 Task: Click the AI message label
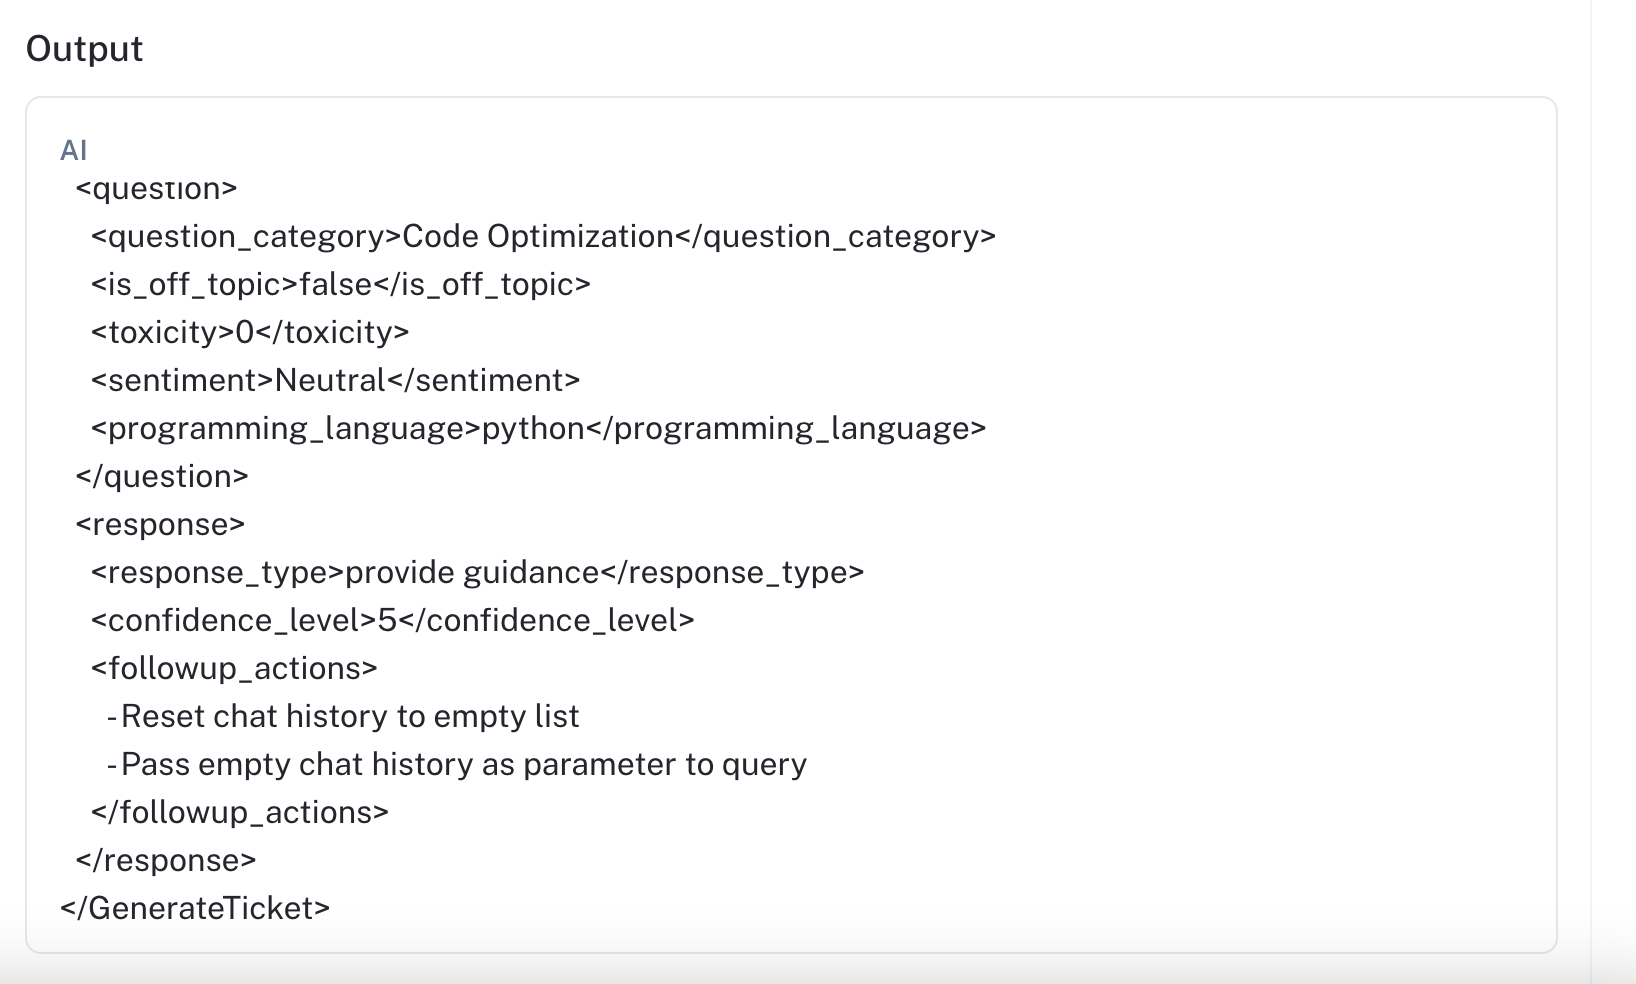[x=73, y=150]
